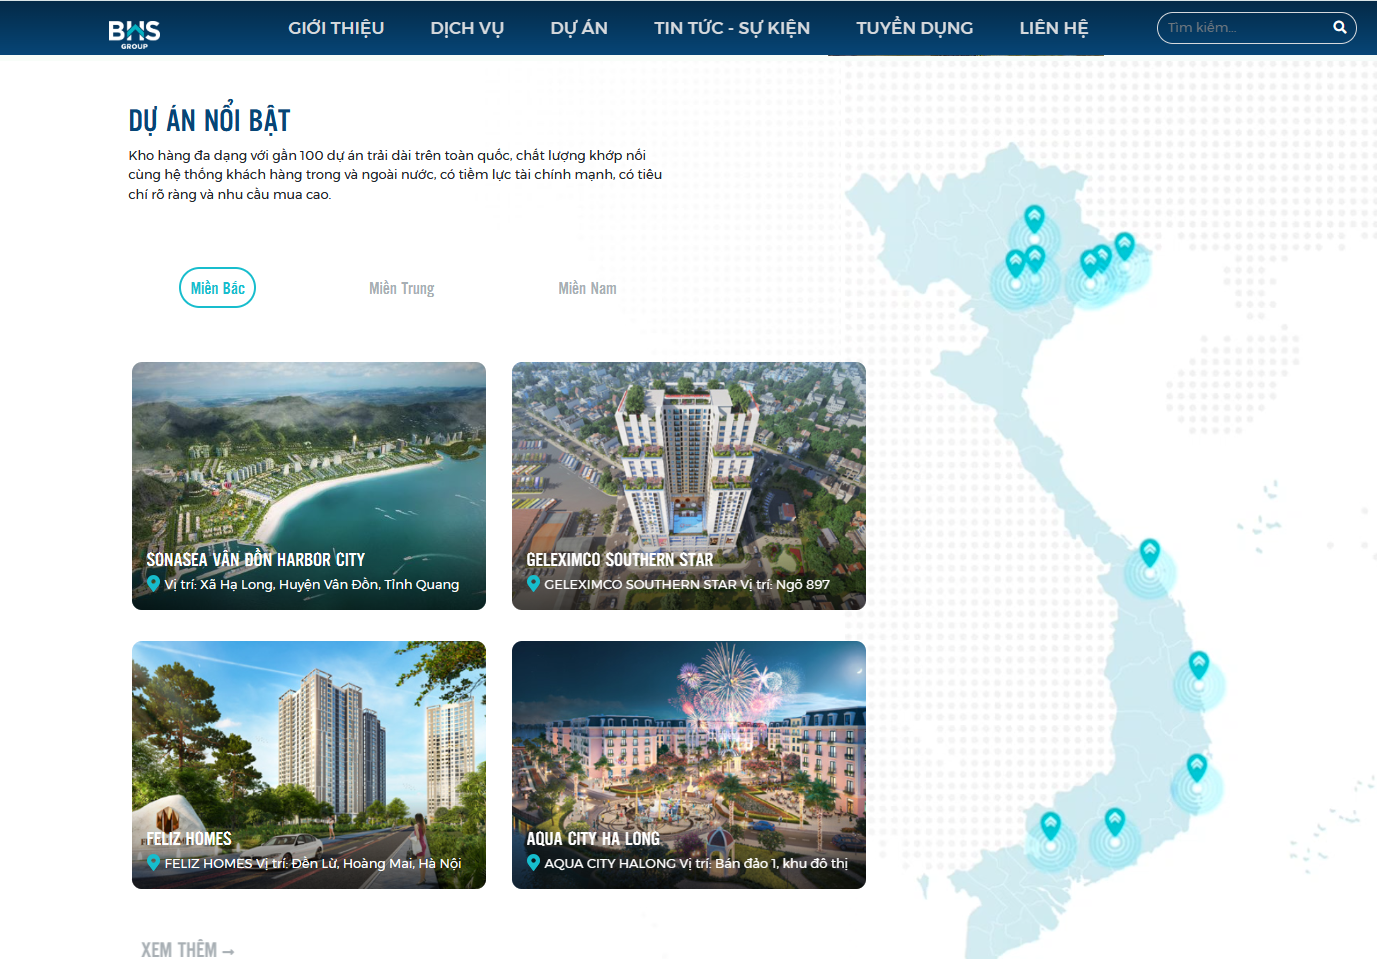Image resolution: width=1377 pixels, height=959 pixels.
Task: Select the topmost northern map pin
Action: pos(1034,218)
